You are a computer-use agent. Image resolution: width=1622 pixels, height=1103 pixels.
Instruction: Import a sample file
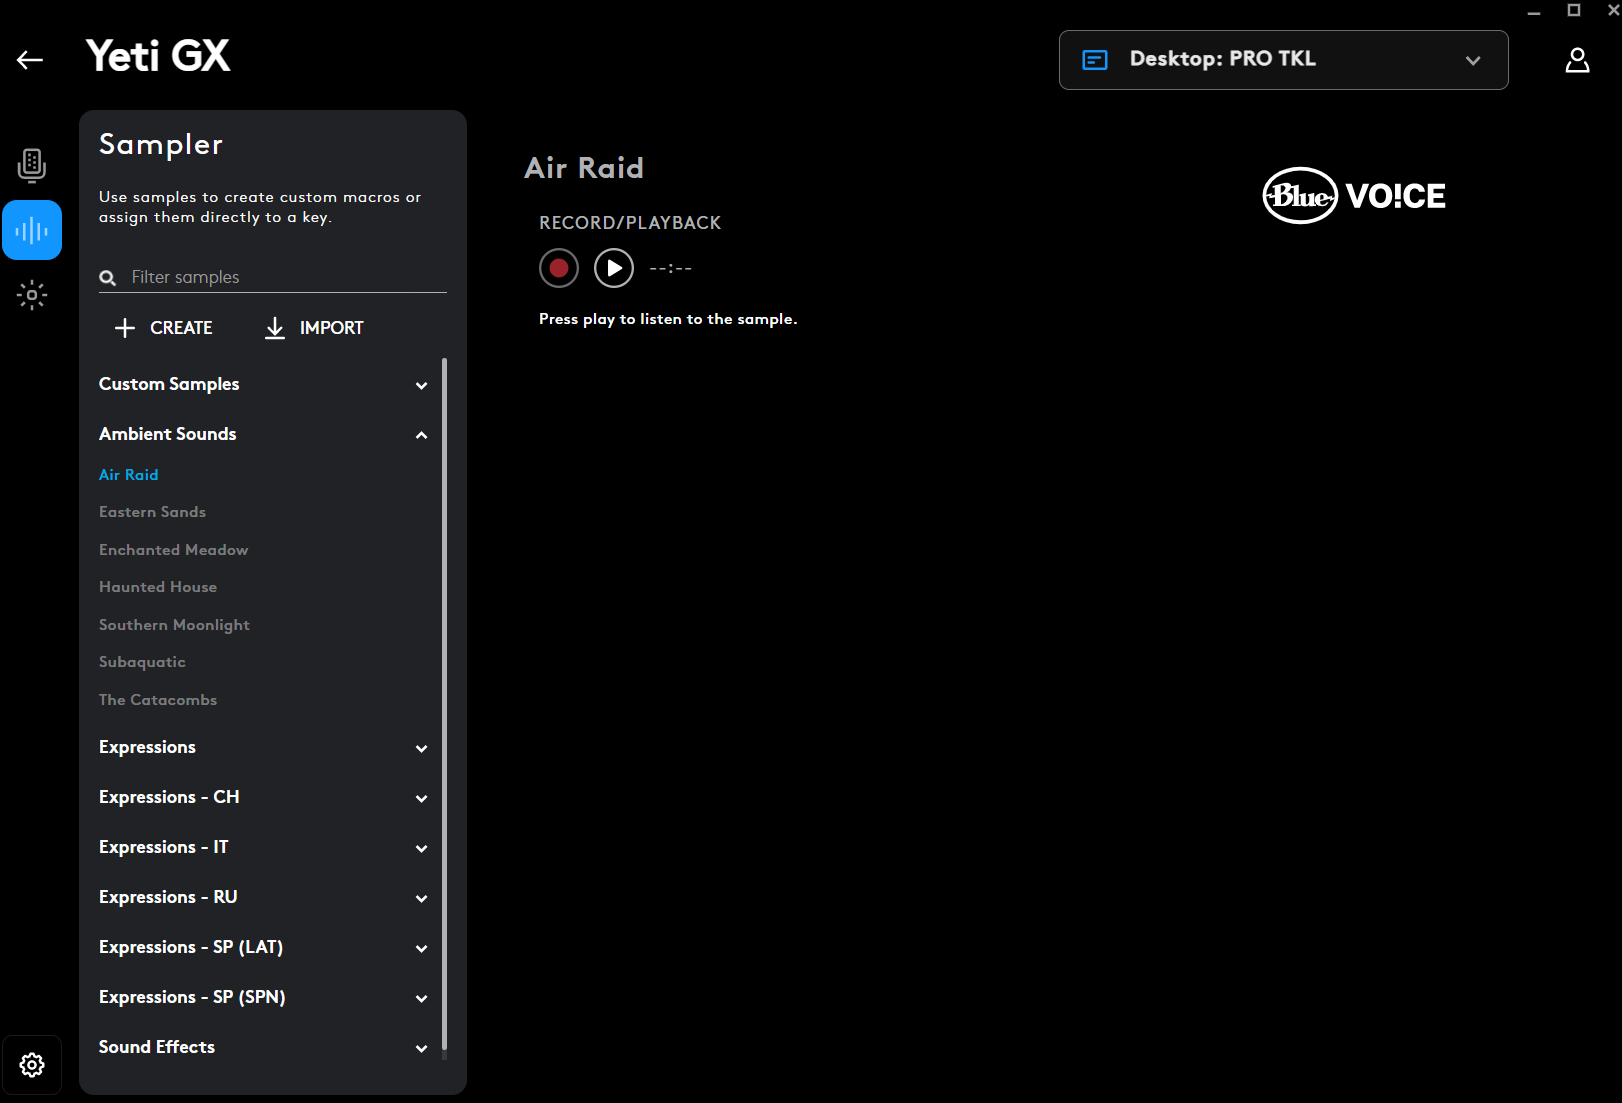click(314, 328)
